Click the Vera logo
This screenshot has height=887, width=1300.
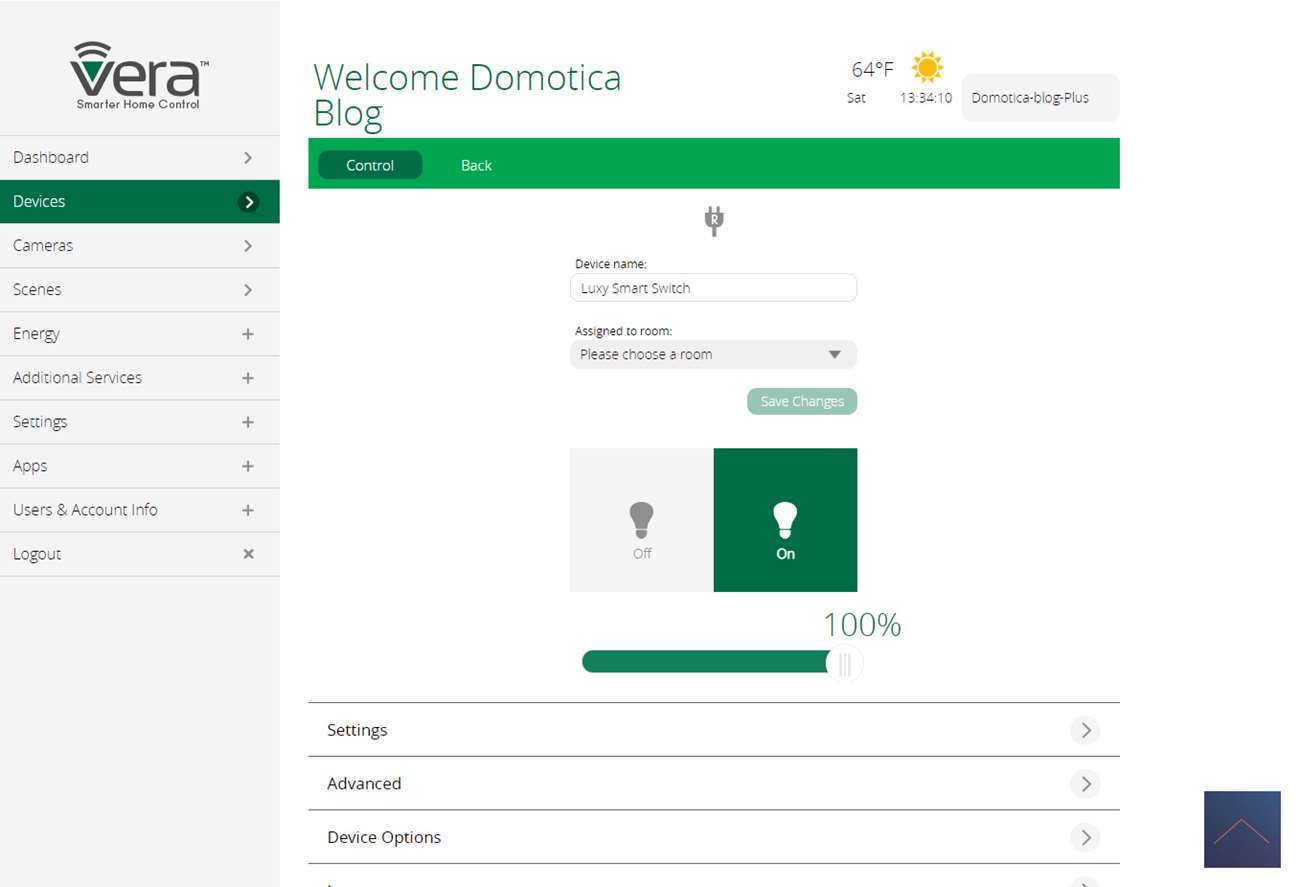tap(139, 75)
